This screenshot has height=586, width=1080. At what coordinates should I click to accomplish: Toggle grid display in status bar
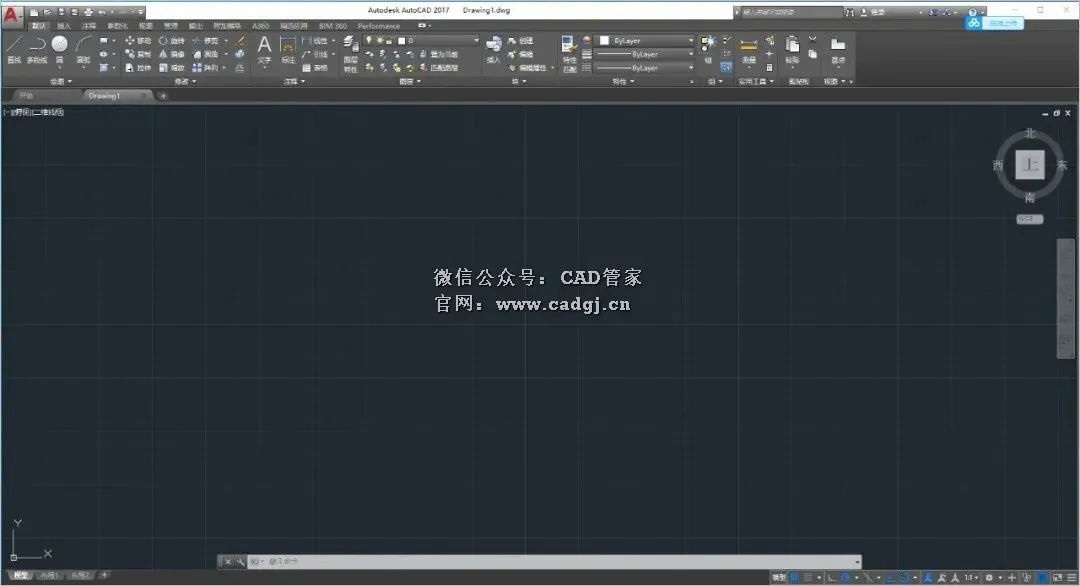795,577
